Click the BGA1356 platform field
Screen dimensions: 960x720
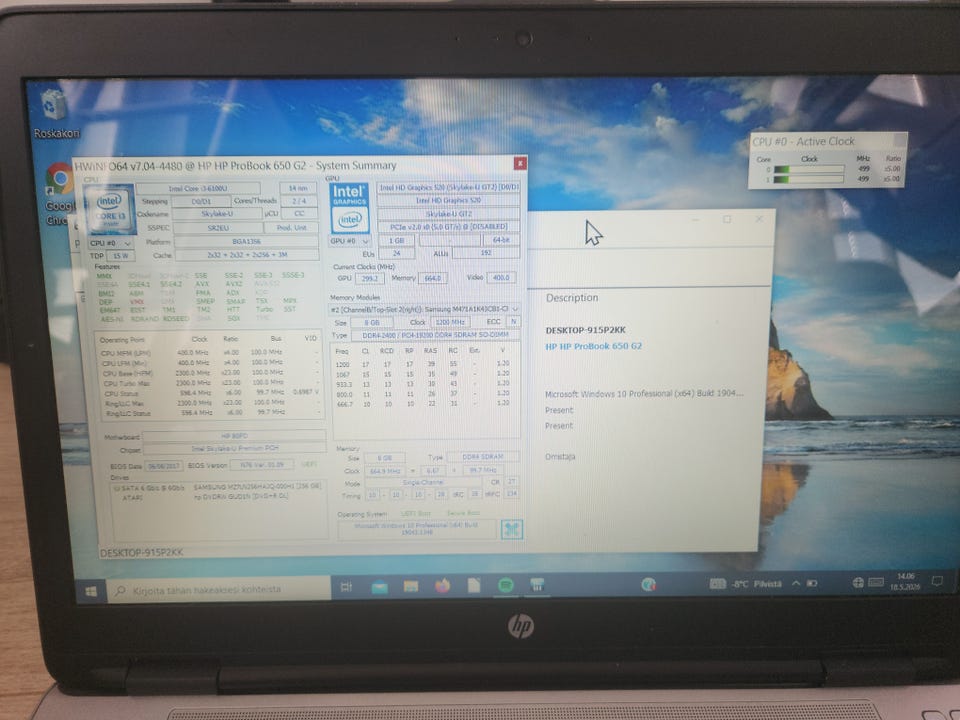246,241
